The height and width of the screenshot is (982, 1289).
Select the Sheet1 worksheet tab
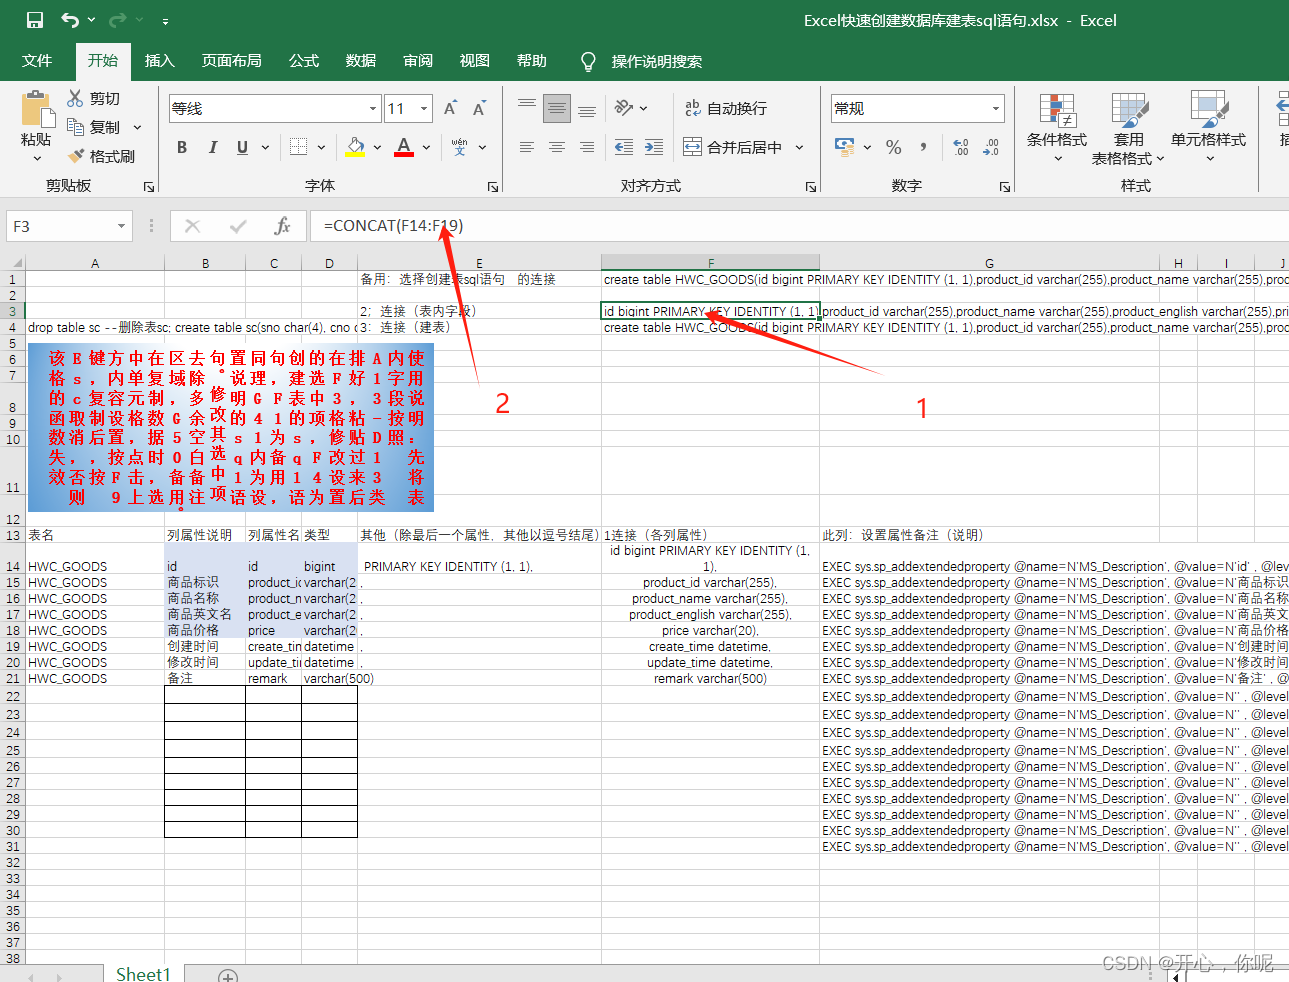(x=143, y=974)
